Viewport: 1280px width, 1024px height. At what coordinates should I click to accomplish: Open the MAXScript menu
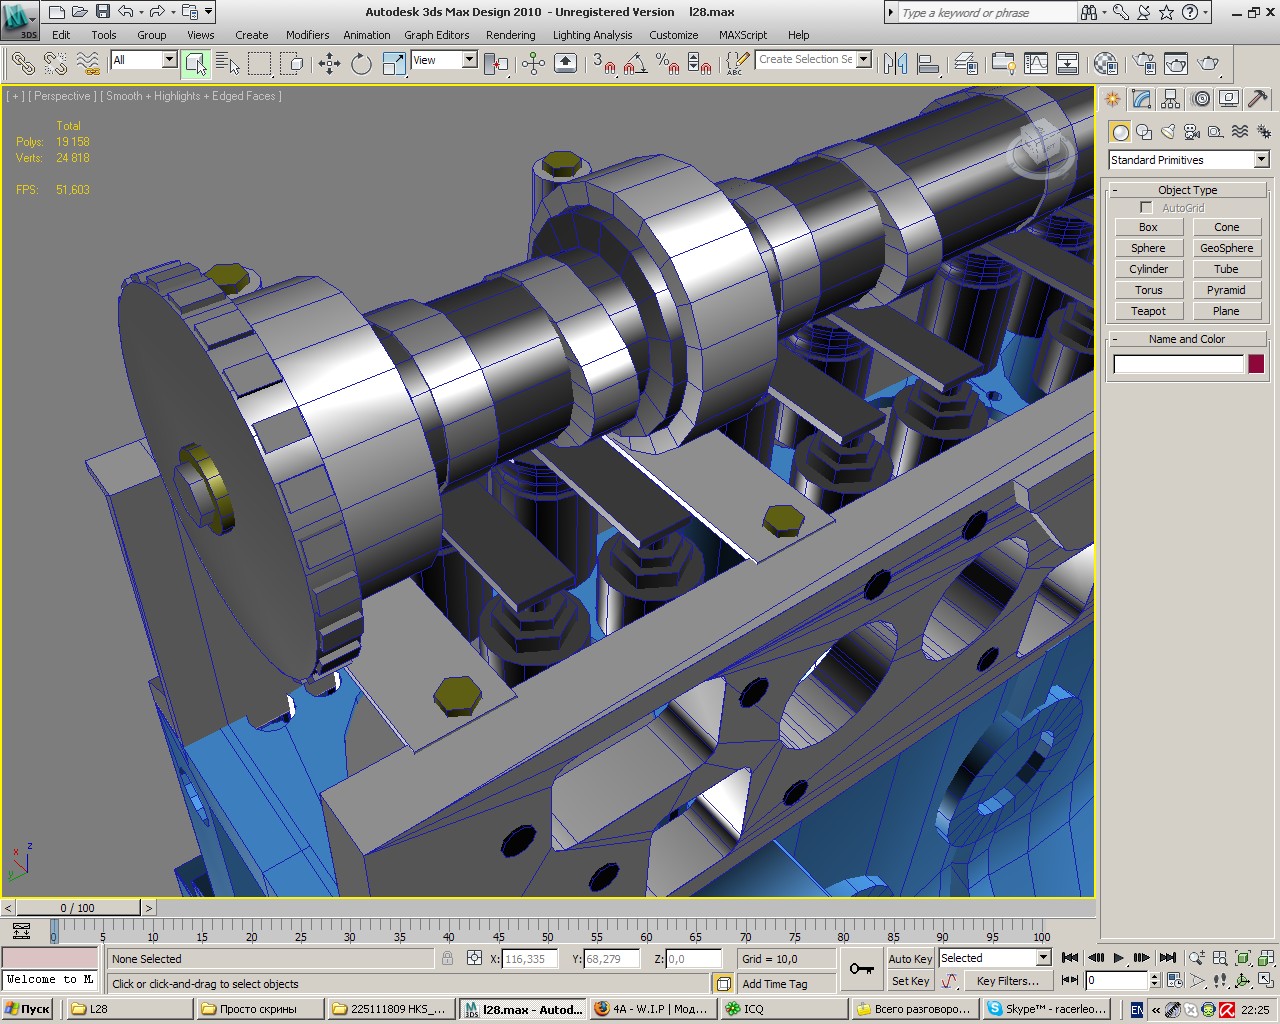(x=743, y=35)
